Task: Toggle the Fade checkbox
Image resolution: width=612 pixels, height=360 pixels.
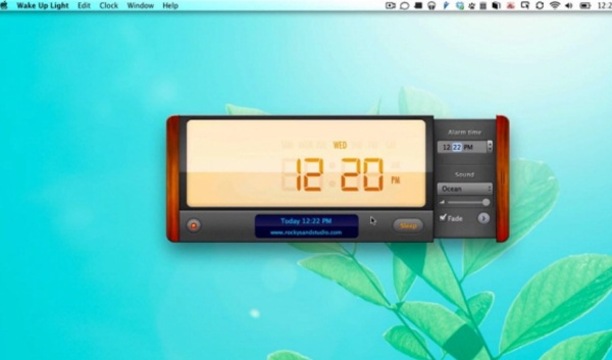Action: 443,217
